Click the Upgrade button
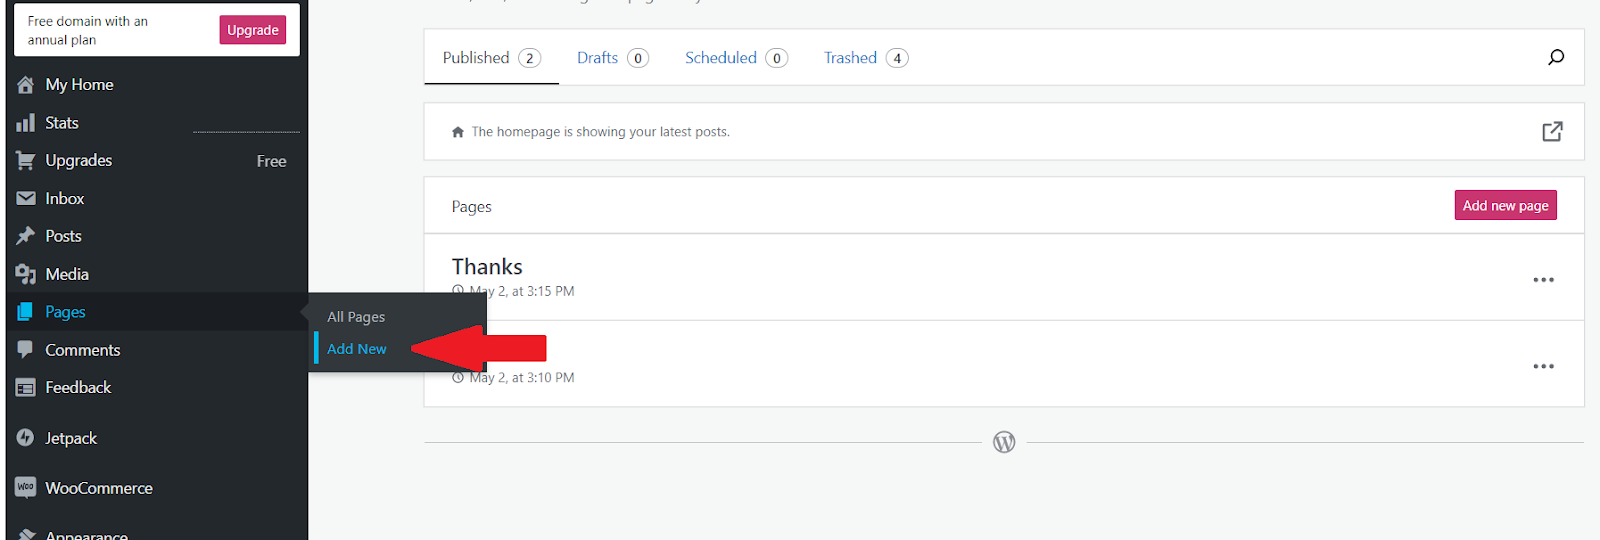Screen dimensions: 1600x540 click(253, 30)
